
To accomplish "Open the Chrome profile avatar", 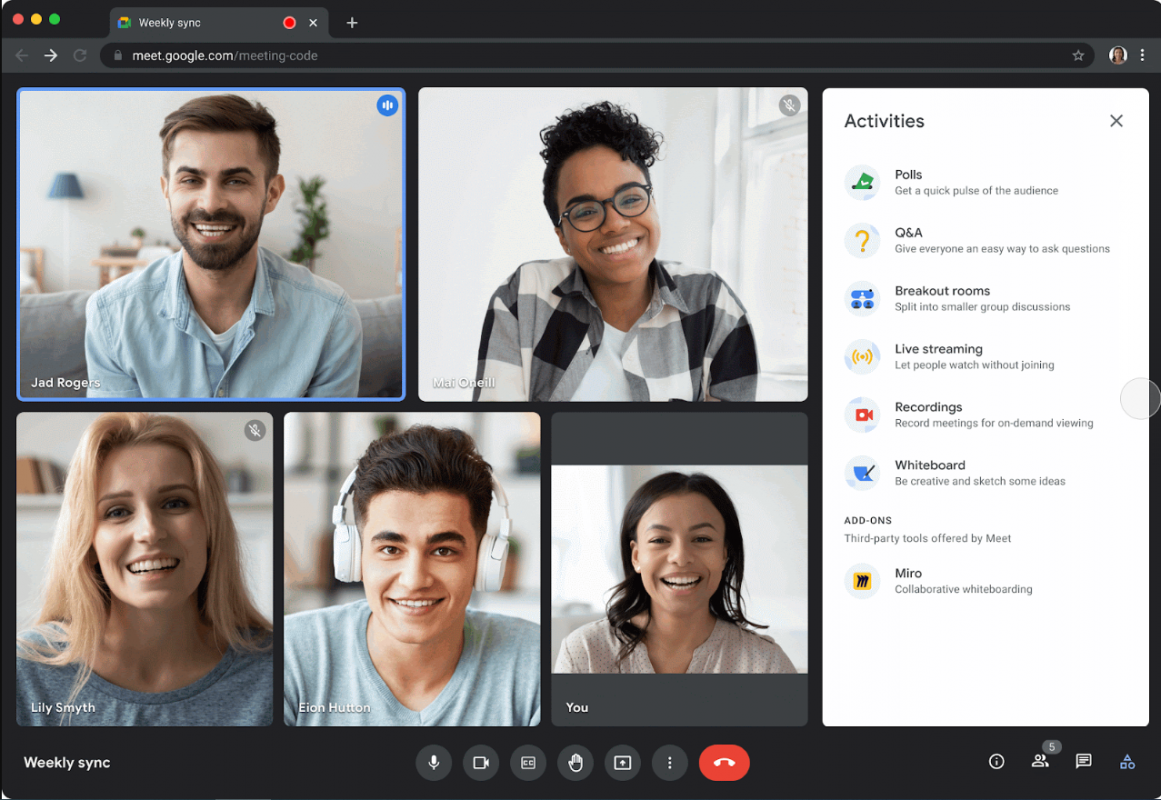I will (x=1118, y=56).
